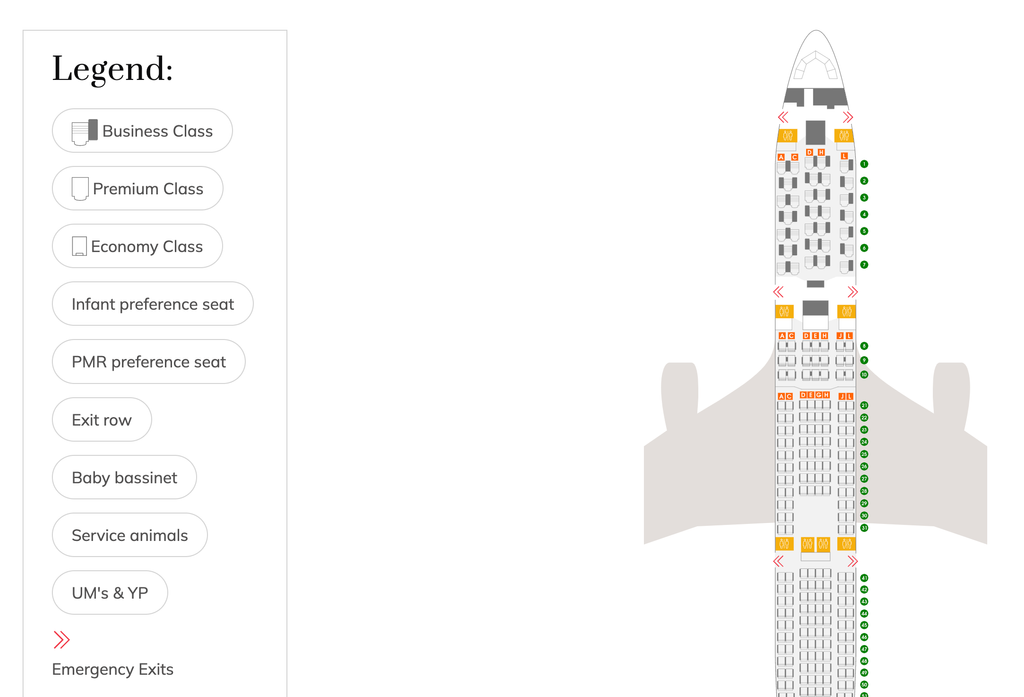Toggle the Premium Class legend pill
The height and width of the screenshot is (697, 1024).
pos(138,189)
